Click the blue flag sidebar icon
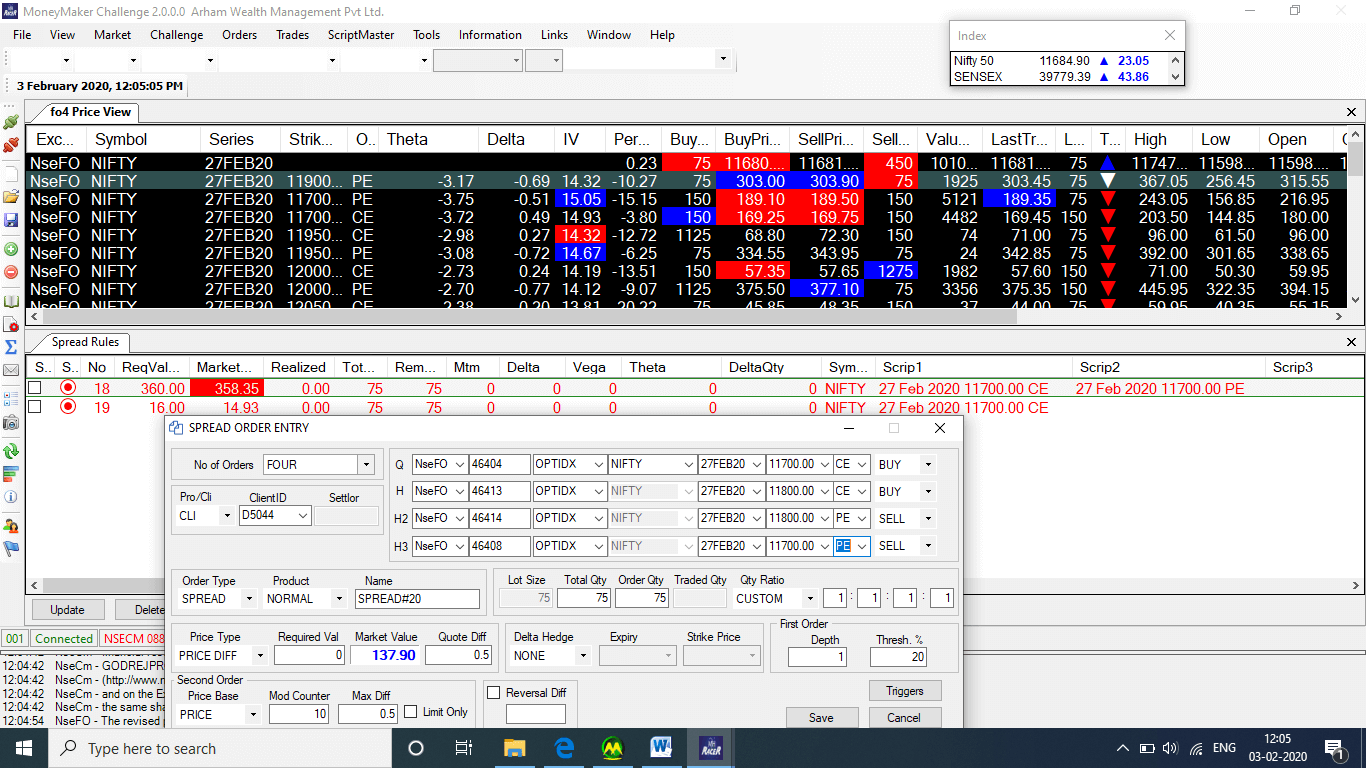1366x768 pixels. [11, 548]
